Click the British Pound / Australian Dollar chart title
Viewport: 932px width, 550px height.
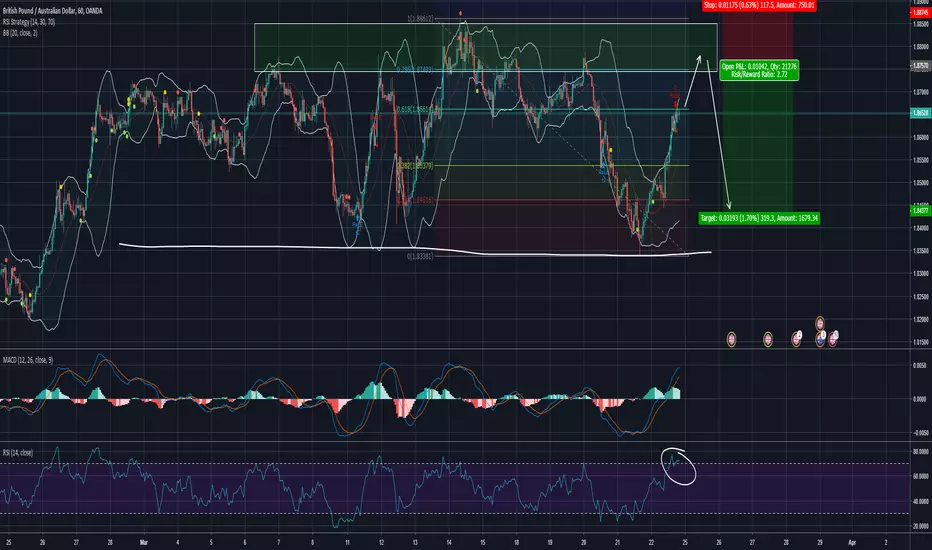(x=52, y=11)
